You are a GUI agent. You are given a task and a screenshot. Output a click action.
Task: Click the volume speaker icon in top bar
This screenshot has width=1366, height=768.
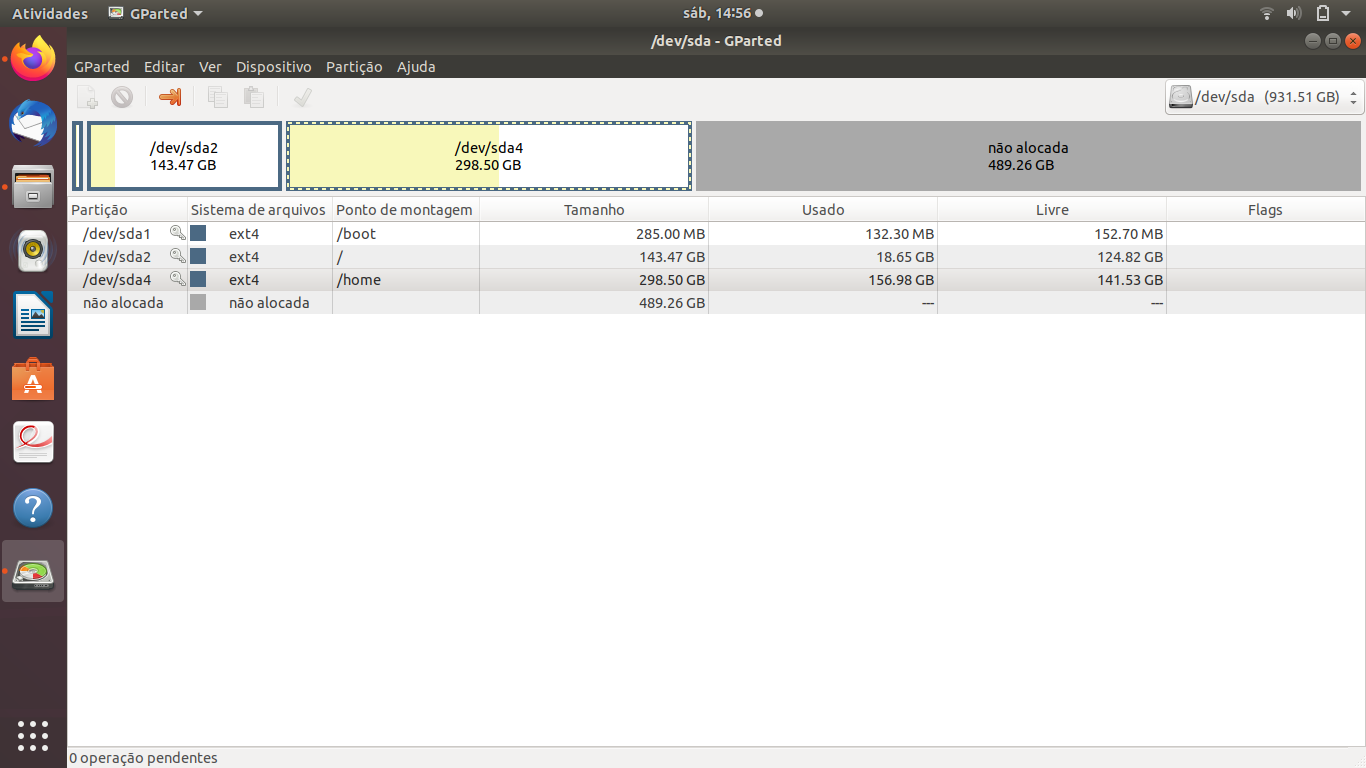point(1294,13)
